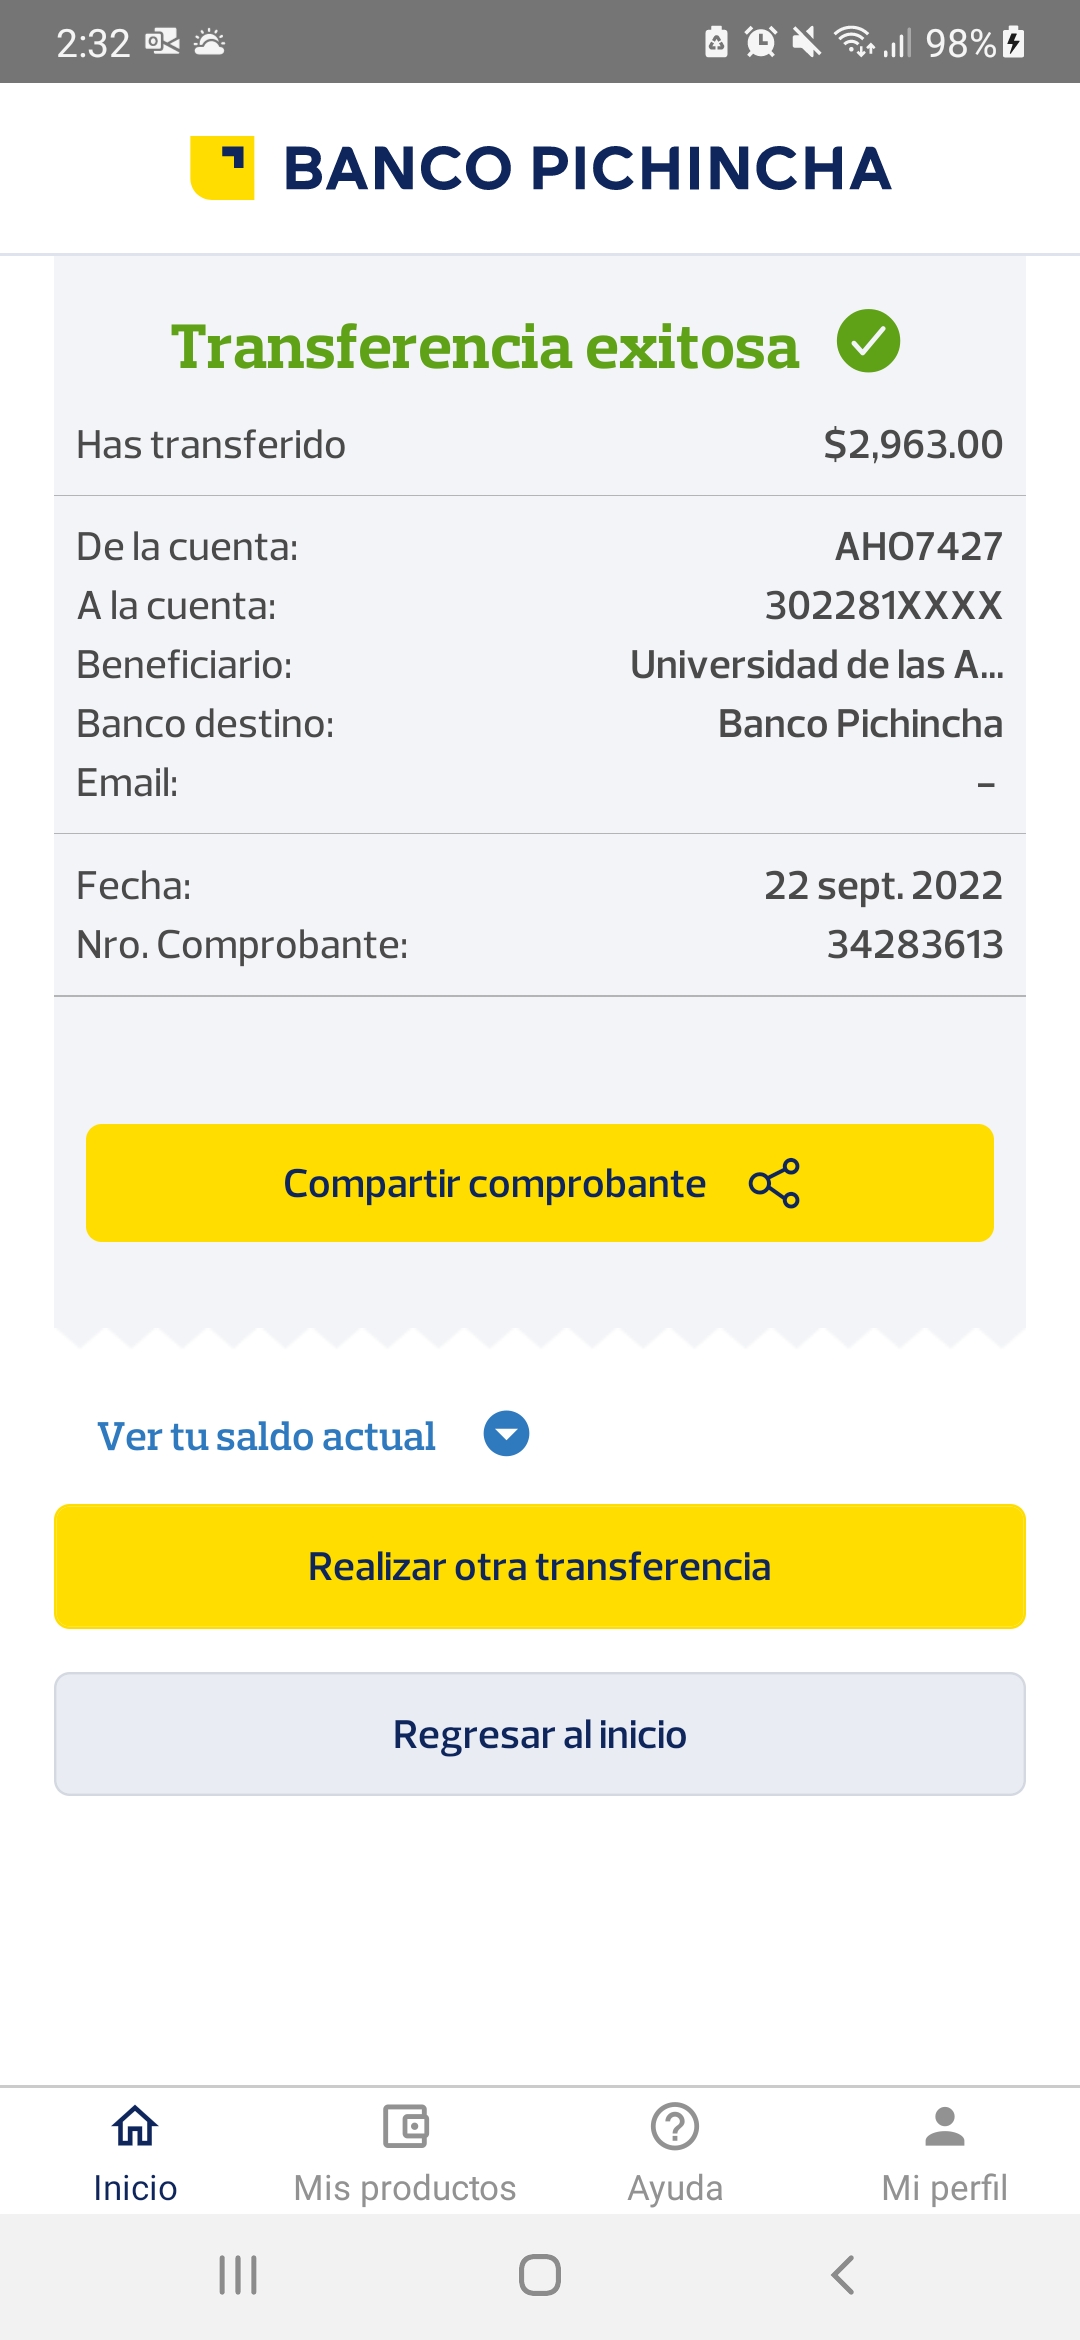The height and width of the screenshot is (2340, 1080).
Task: Tap the Banco Pichincha yellow logo icon
Action: click(222, 167)
